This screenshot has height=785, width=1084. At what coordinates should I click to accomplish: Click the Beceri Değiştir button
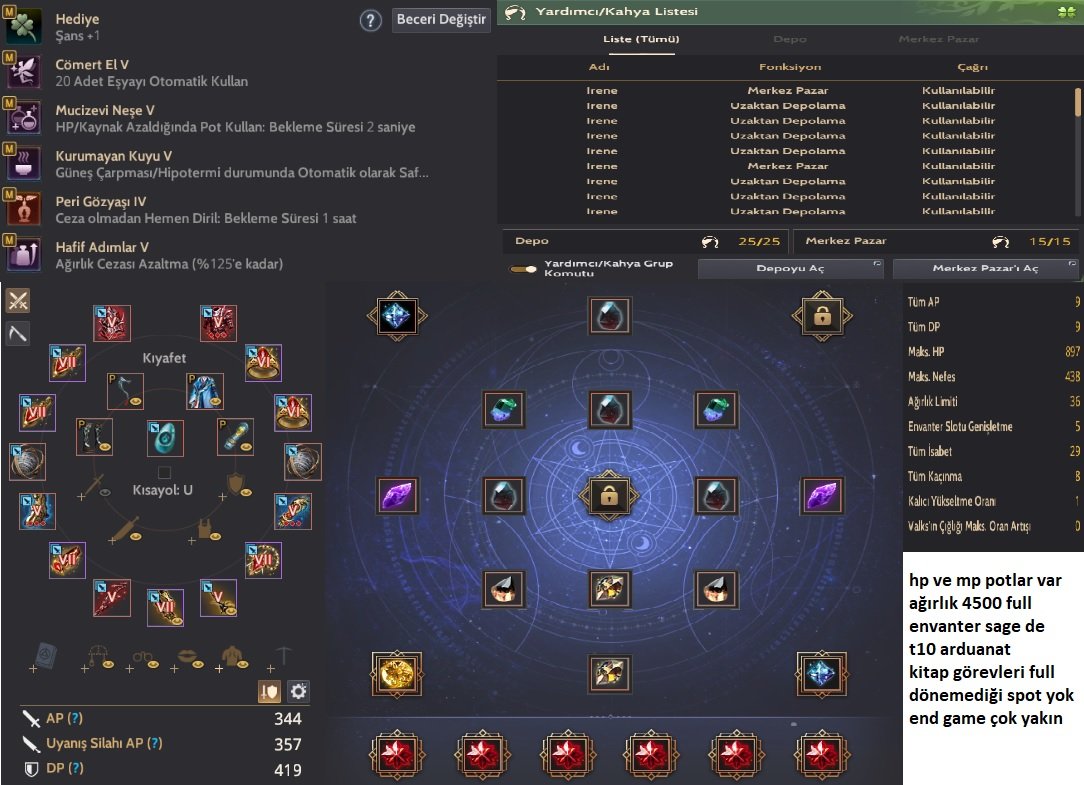click(441, 19)
